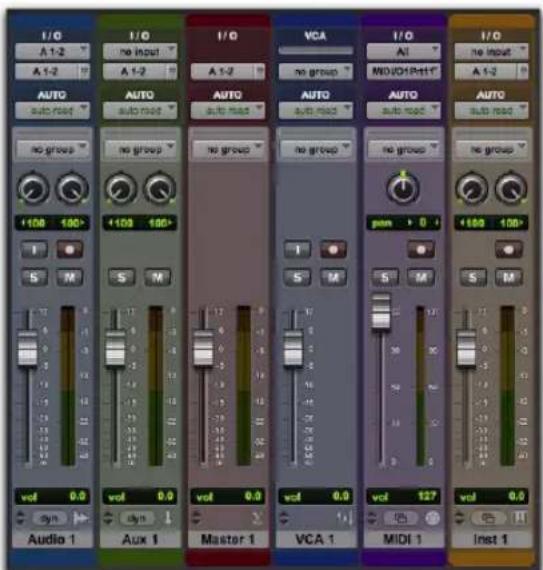Click the instrument track icon on Inst 1
This screenshot has width=543, height=570.
point(520,518)
